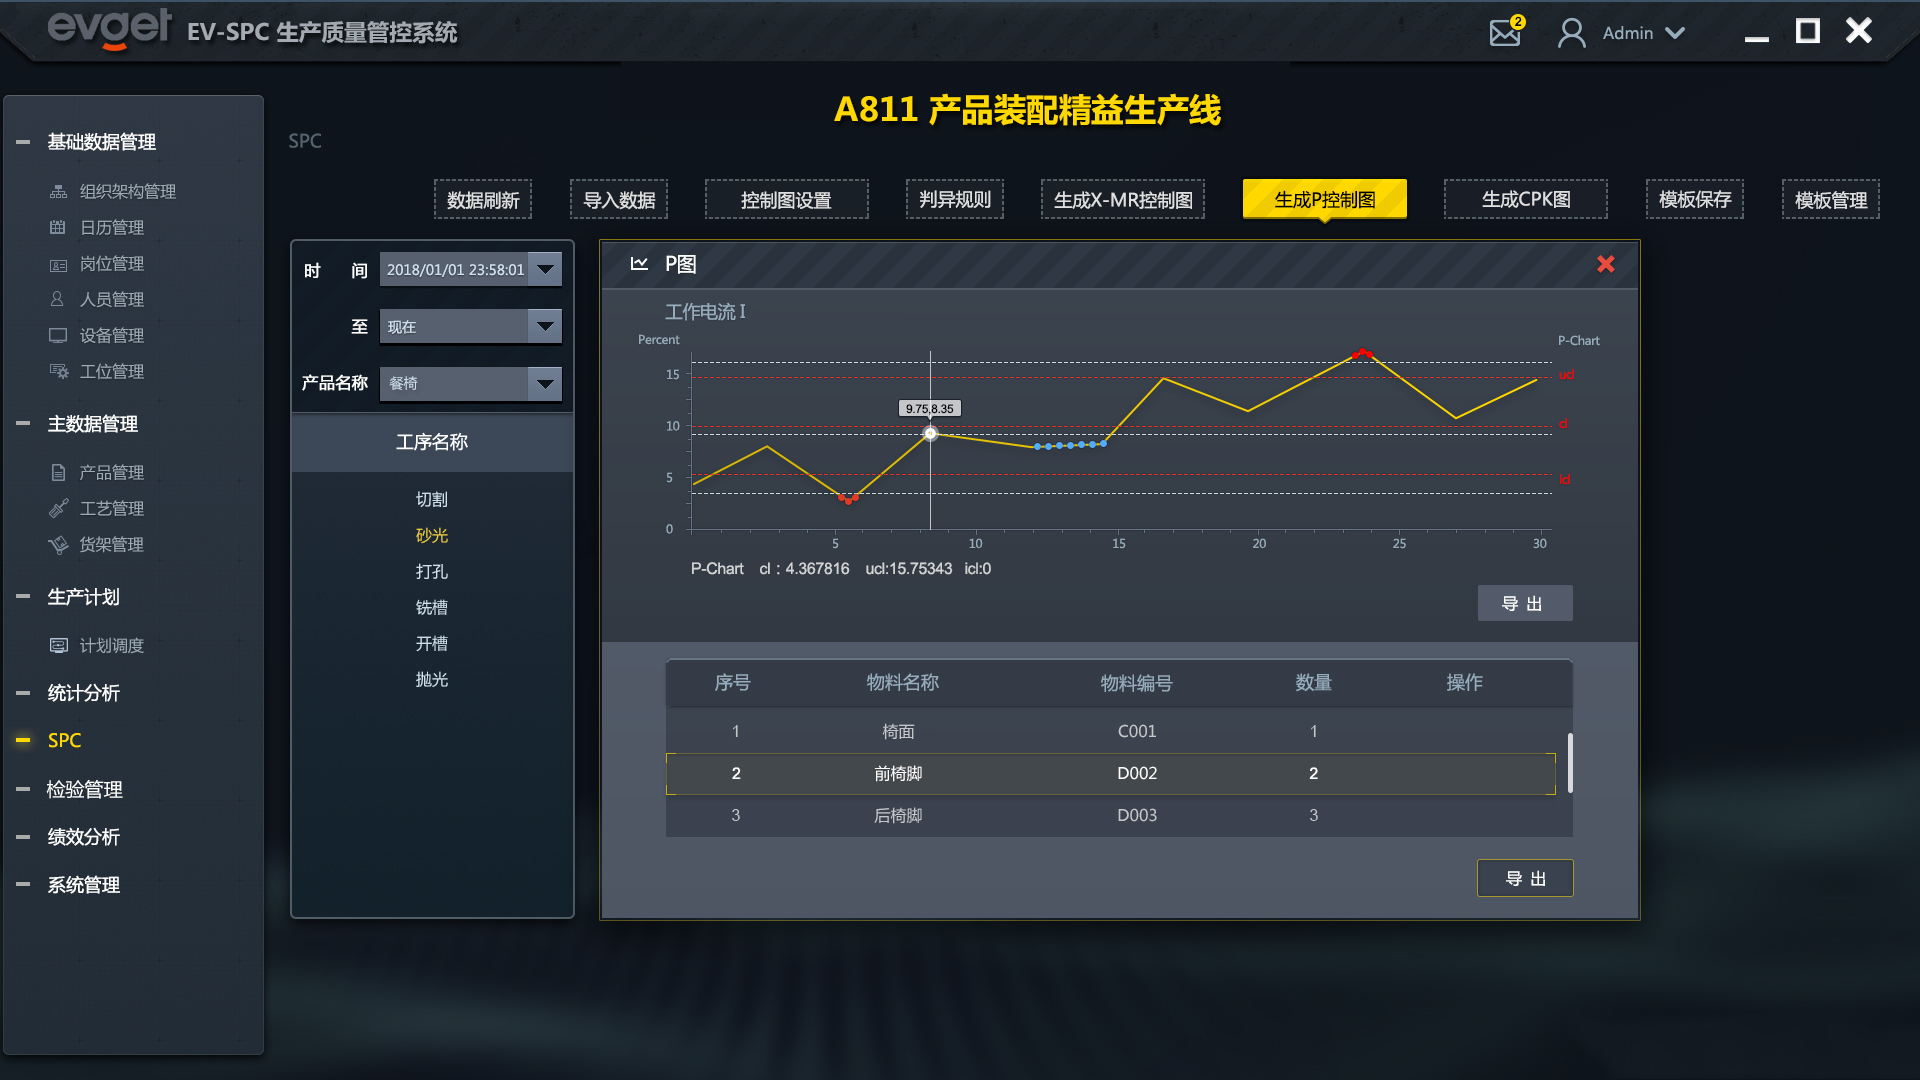
Task: Select 生成X-MR控制图 tab
Action: tap(1122, 199)
